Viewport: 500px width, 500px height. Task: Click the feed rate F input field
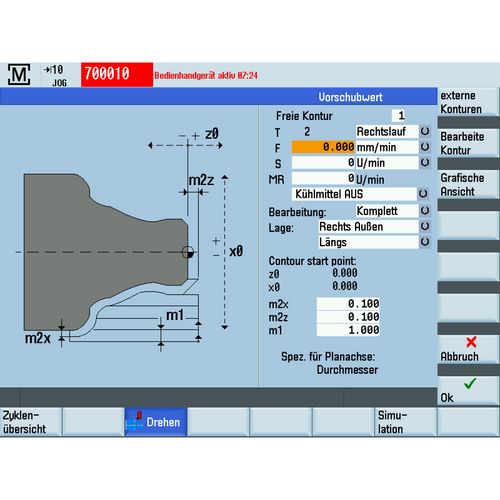pos(323,147)
